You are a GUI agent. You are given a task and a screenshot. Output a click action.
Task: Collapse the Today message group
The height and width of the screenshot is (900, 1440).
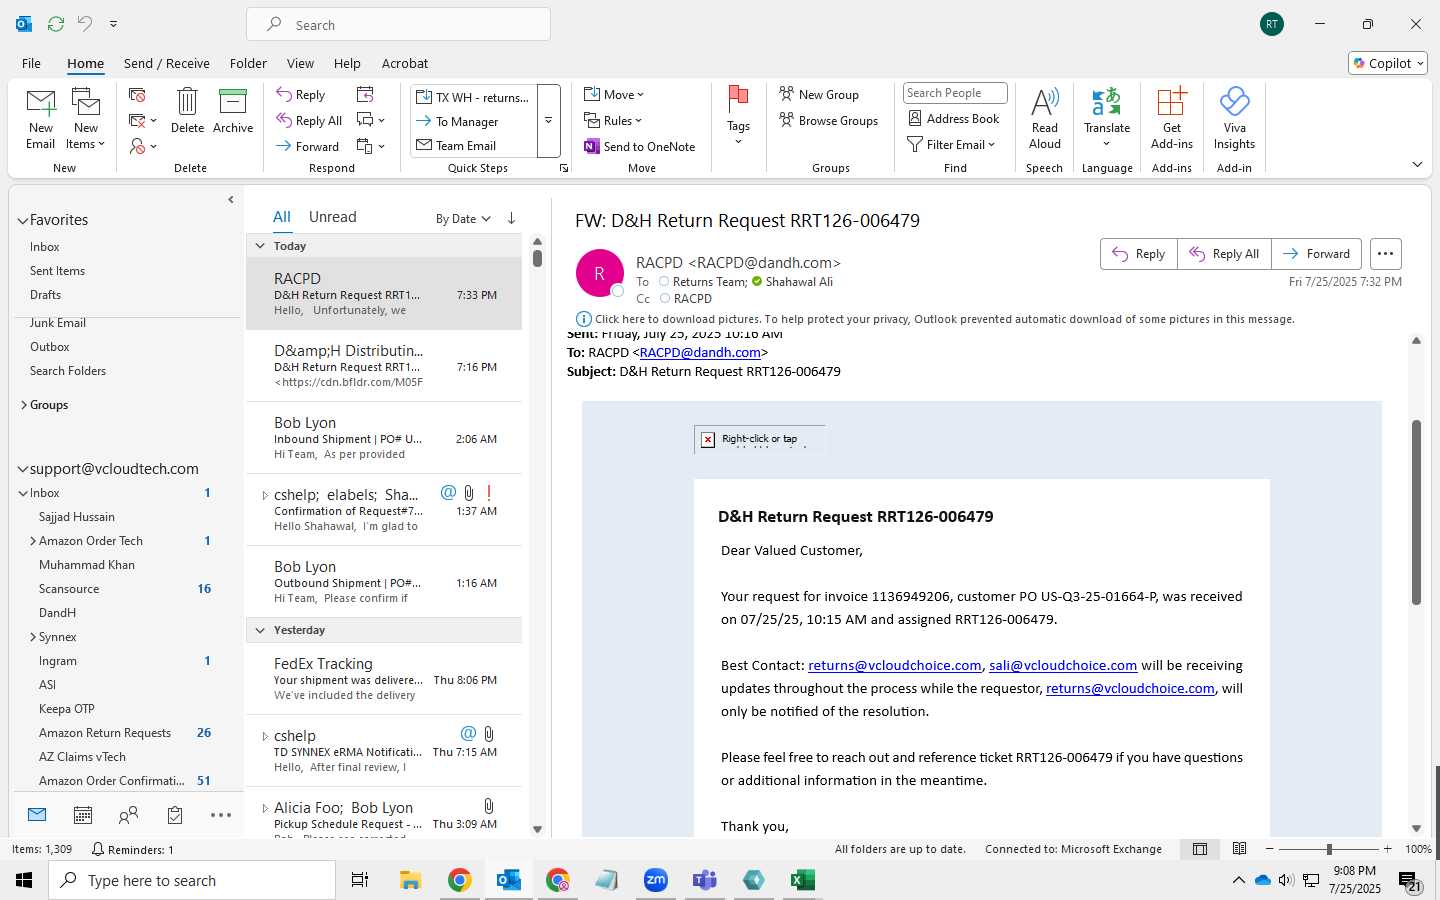[260, 246]
